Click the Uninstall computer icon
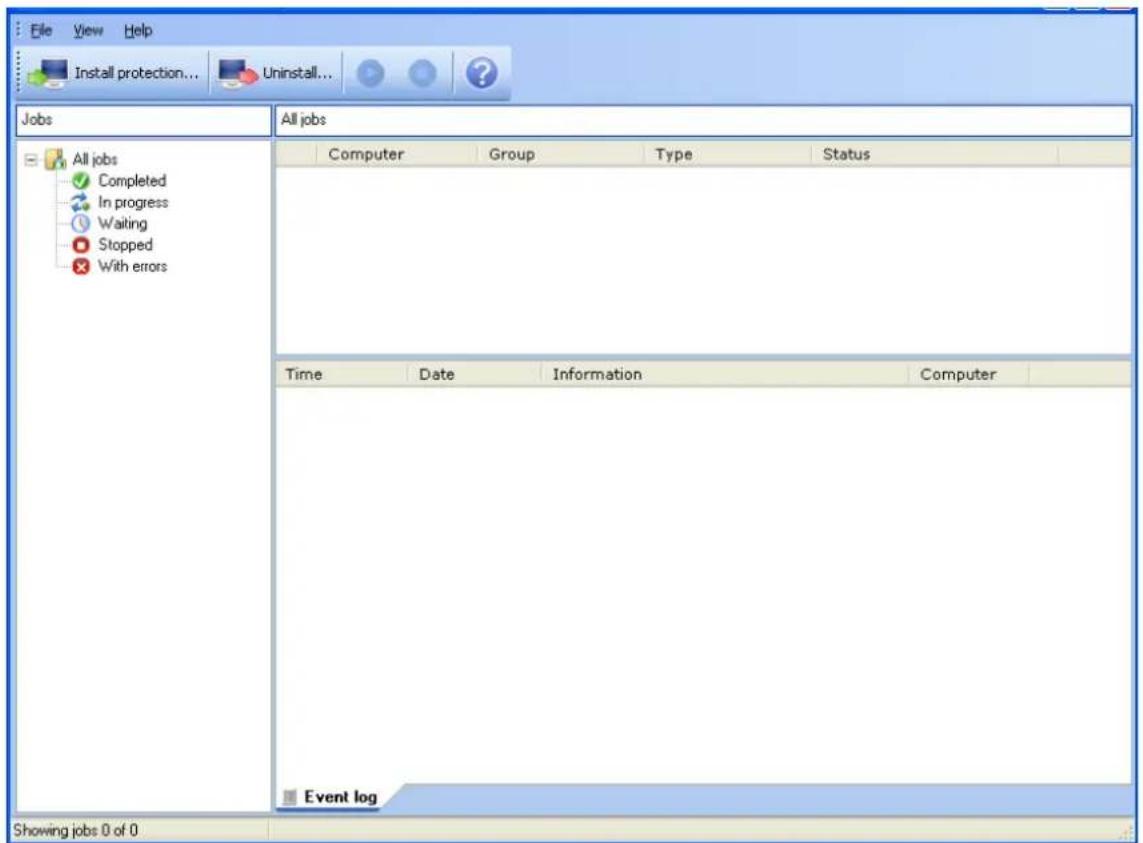The image size is (1143, 843). [x=238, y=74]
